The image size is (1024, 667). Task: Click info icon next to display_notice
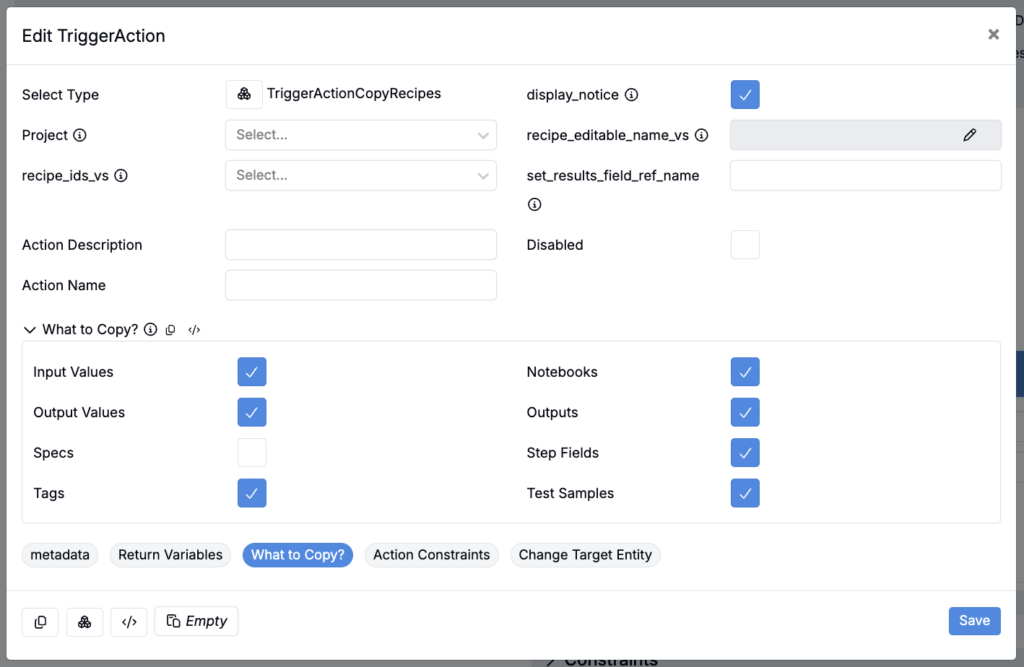point(632,95)
